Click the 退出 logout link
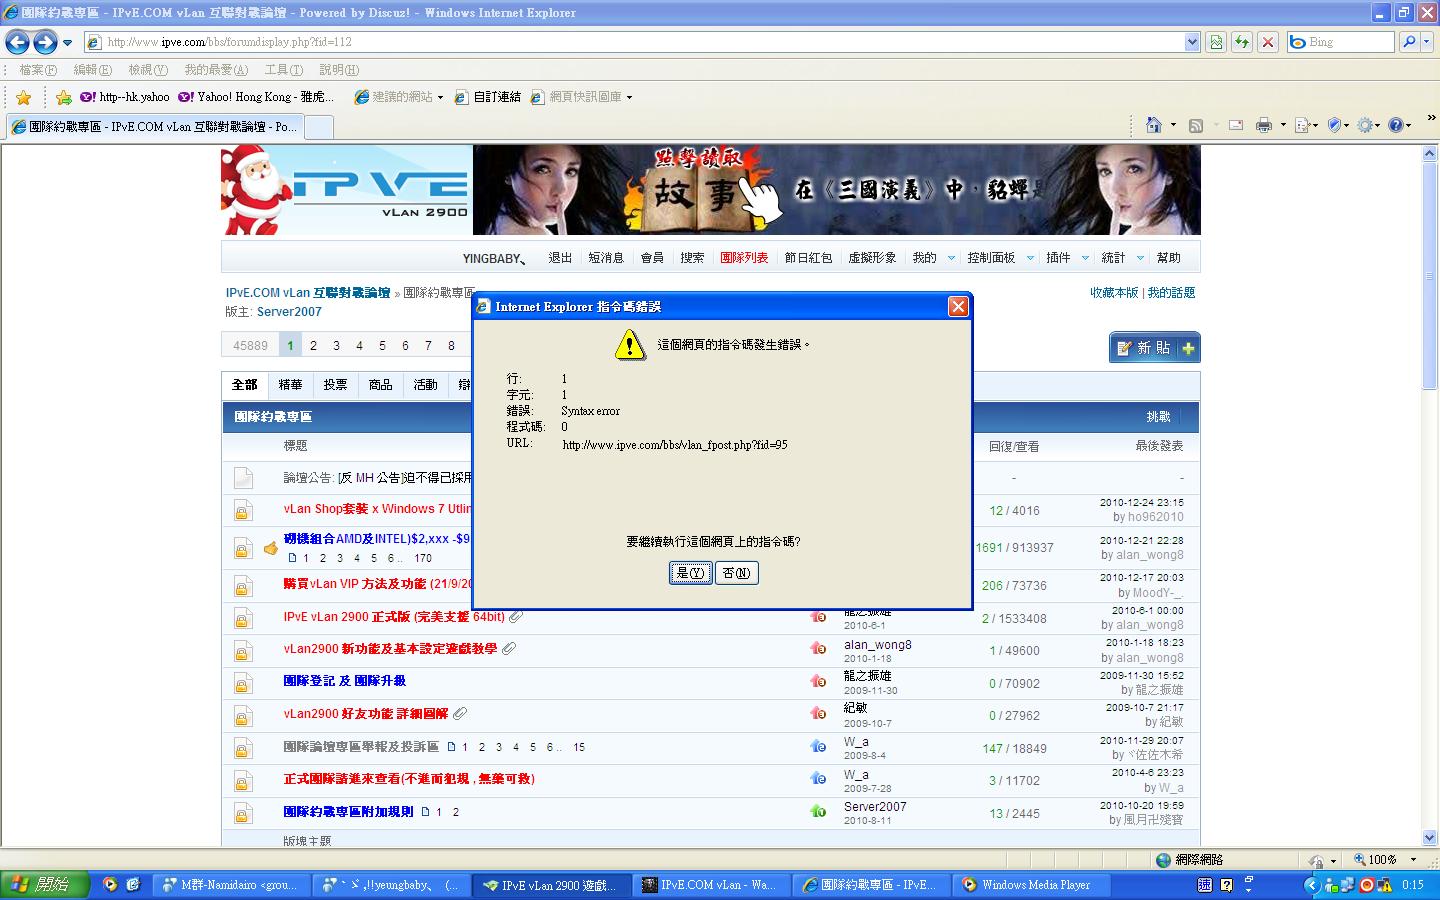The width and height of the screenshot is (1440, 900). tap(560, 258)
